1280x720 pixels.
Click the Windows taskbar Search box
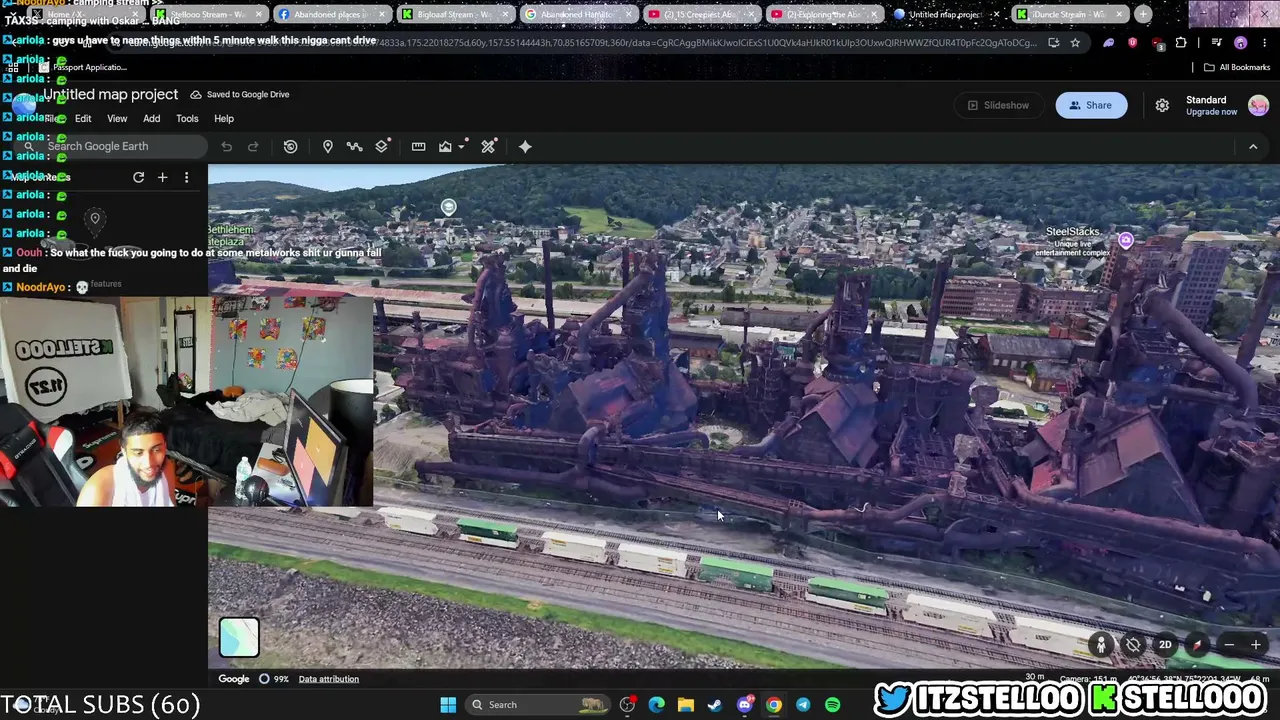coord(540,705)
